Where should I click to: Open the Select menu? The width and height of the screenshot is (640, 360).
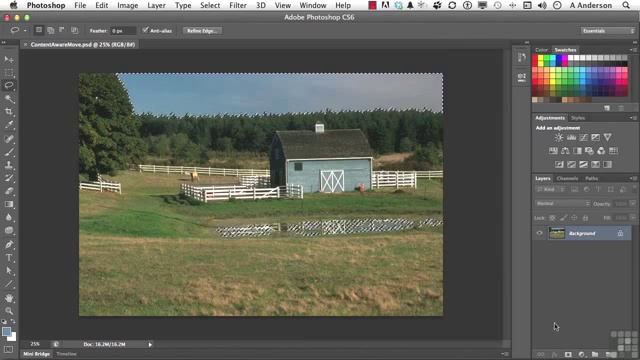coord(210,5)
